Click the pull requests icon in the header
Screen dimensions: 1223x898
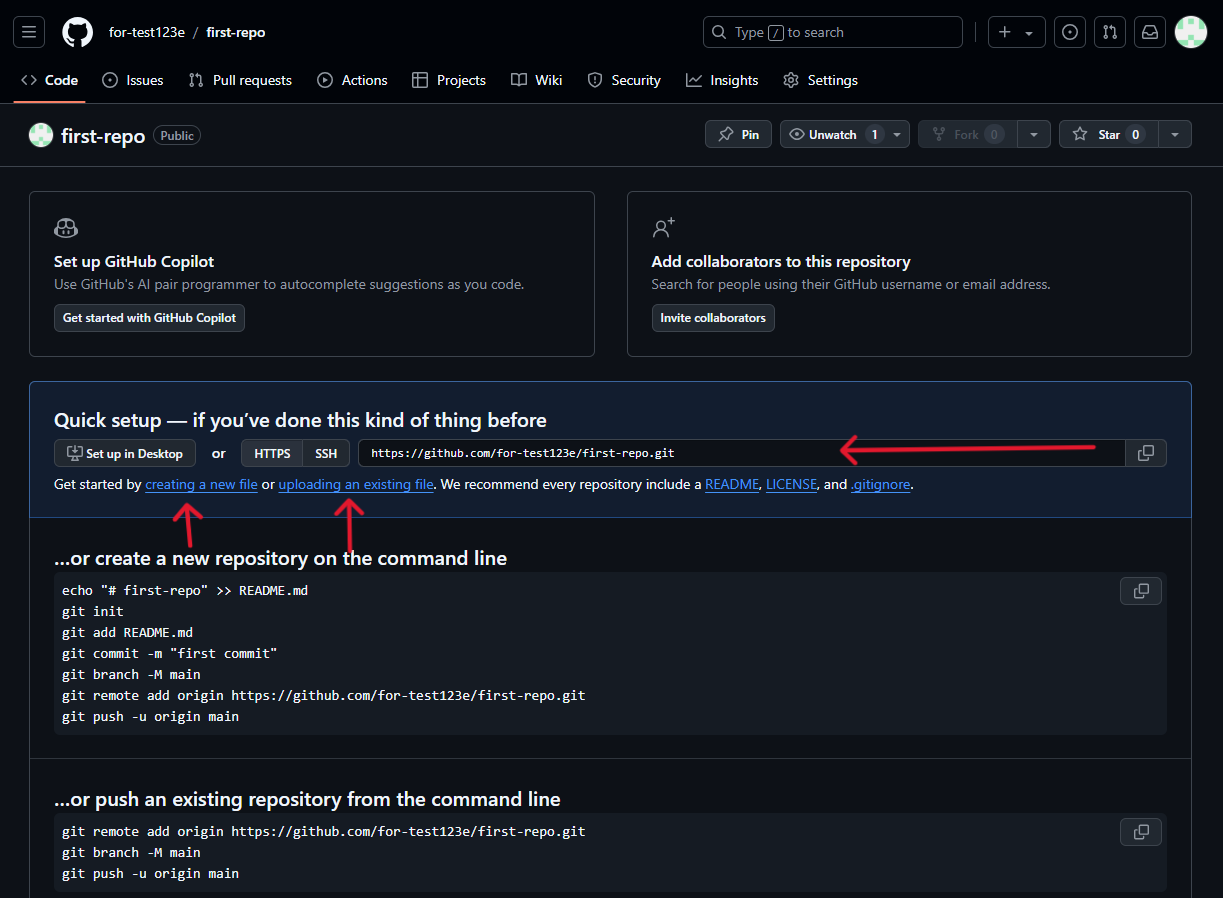pos(1110,31)
